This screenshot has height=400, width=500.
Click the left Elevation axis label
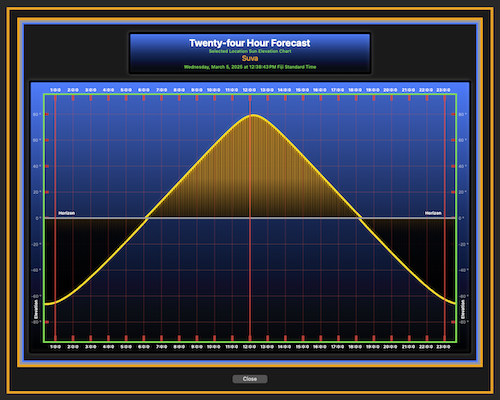click(x=36, y=310)
